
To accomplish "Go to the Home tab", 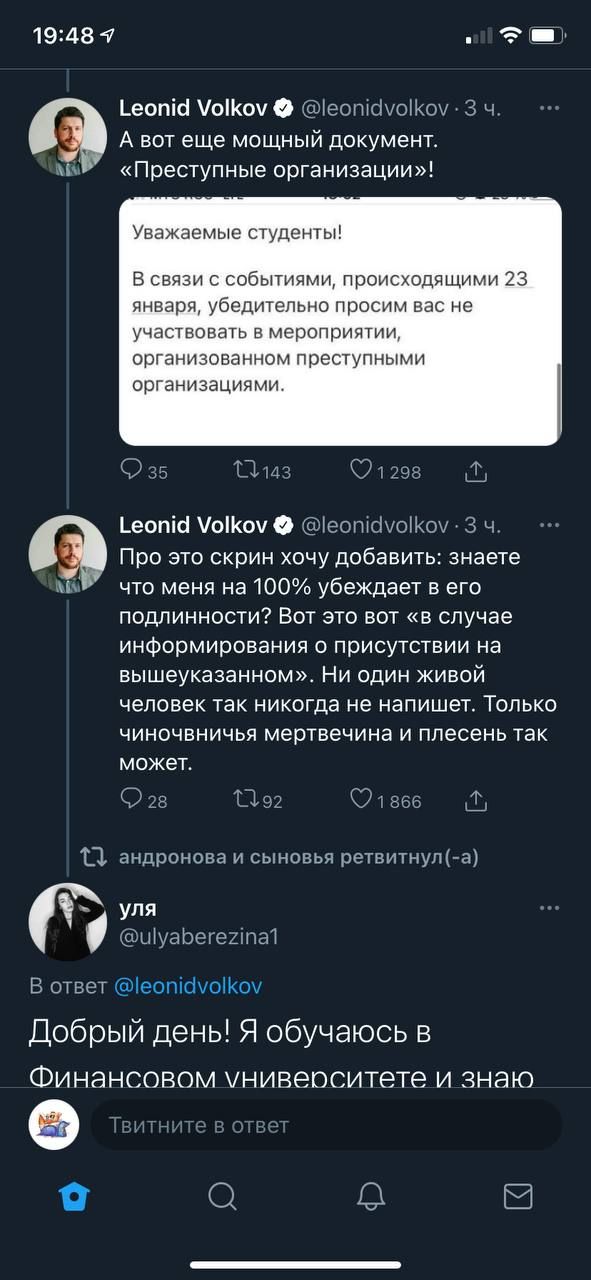I will [x=74, y=1195].
